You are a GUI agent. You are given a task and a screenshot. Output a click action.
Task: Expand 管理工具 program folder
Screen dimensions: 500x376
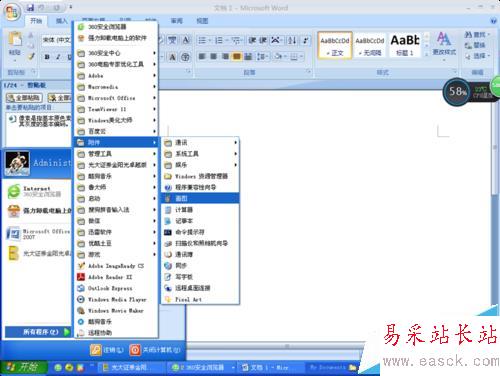point(116,154)
